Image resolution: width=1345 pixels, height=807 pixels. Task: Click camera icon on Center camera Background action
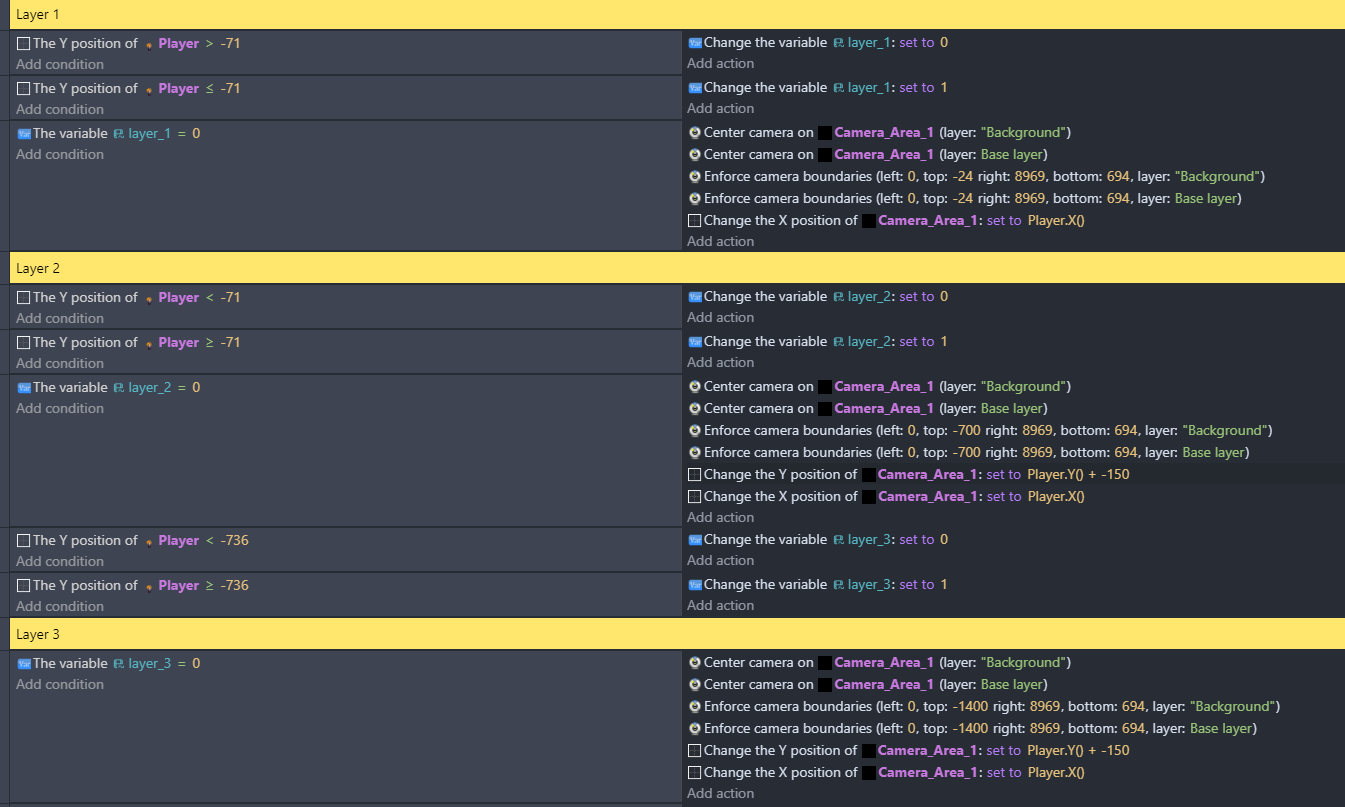pos(694,132)
